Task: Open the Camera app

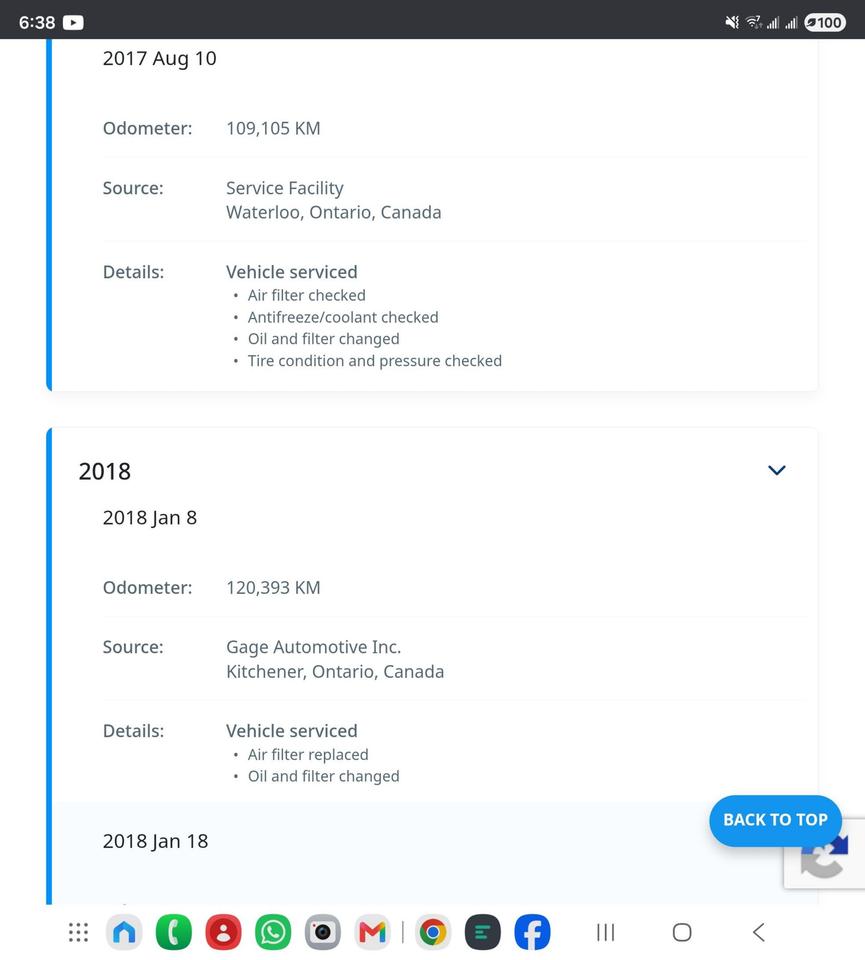Action: point(323,932)
